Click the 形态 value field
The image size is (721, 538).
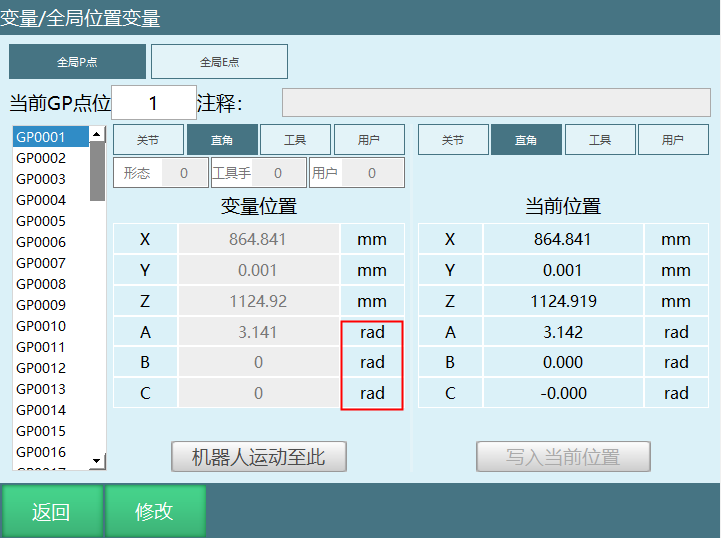point(184,173)
